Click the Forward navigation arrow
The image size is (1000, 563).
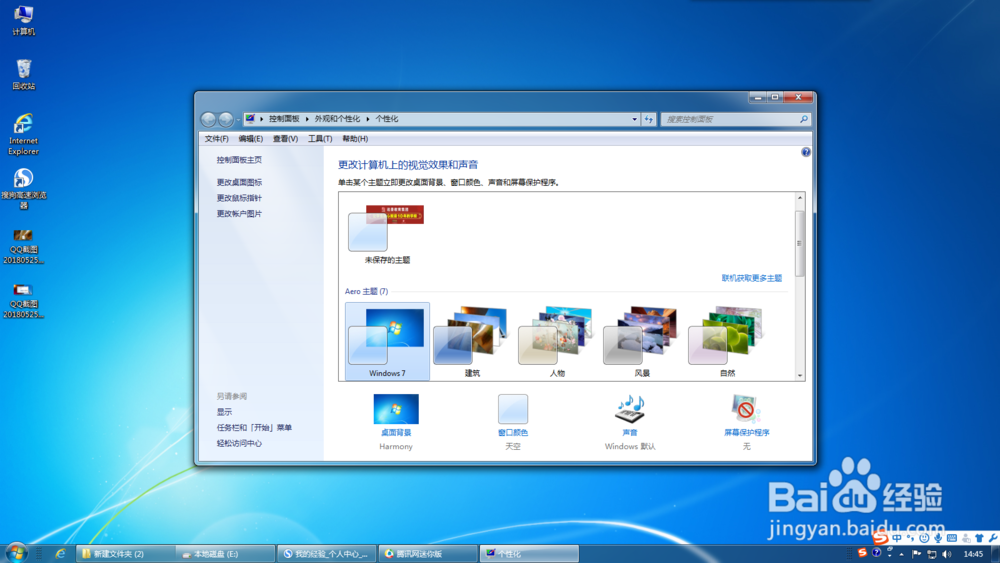tap(226, 119)
